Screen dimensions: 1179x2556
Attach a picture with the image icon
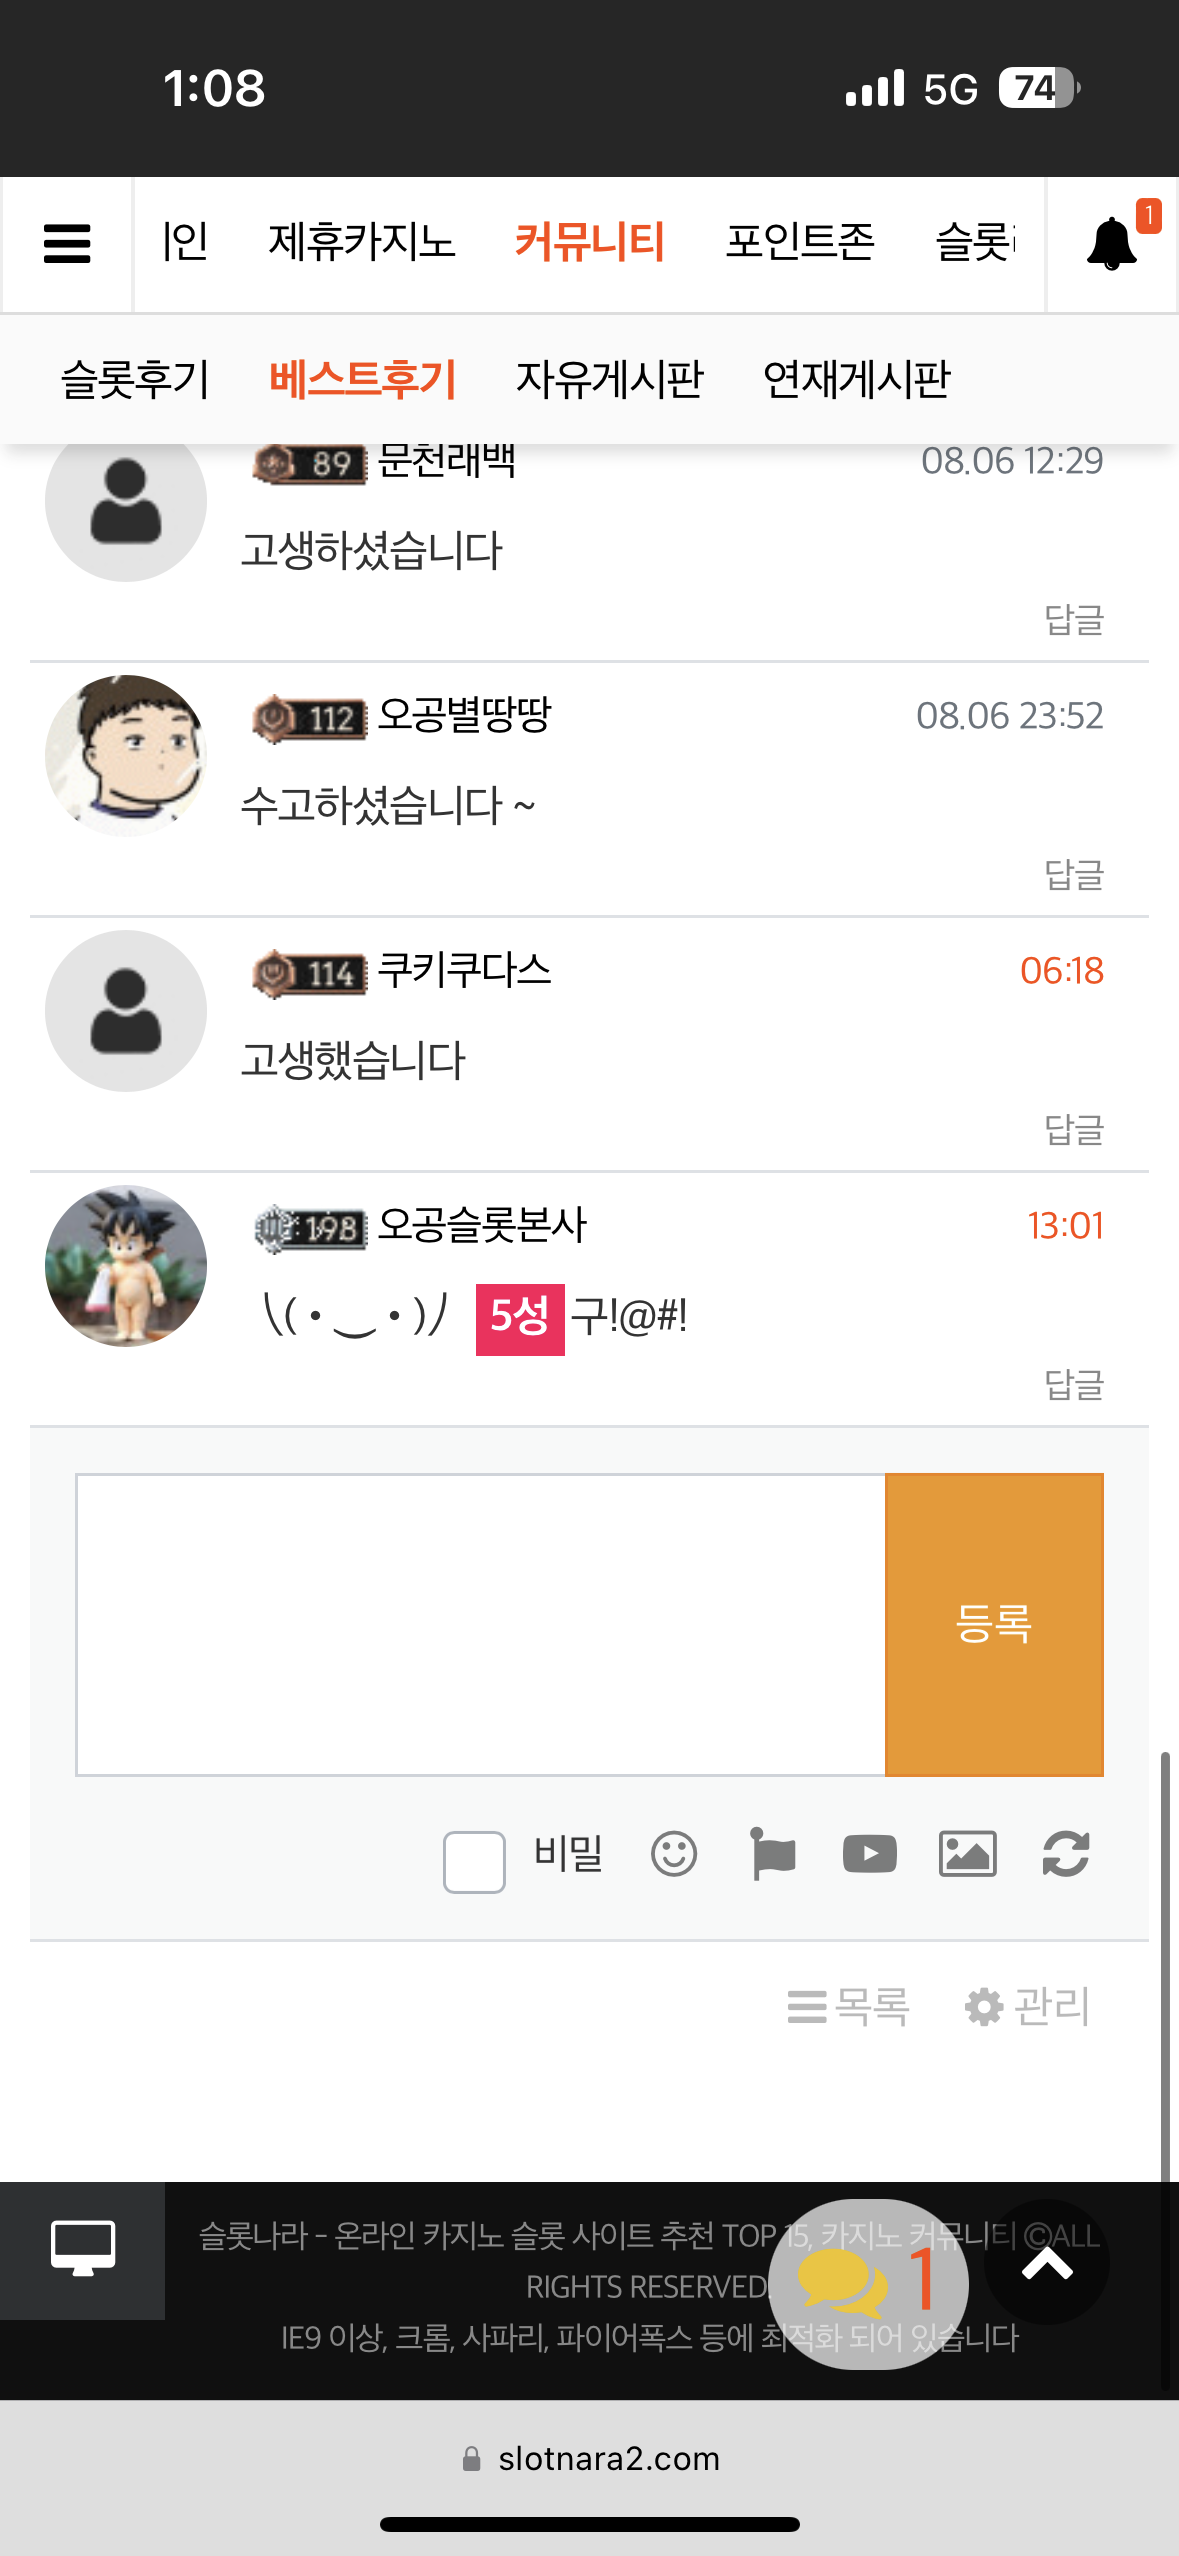[967, 1854]
